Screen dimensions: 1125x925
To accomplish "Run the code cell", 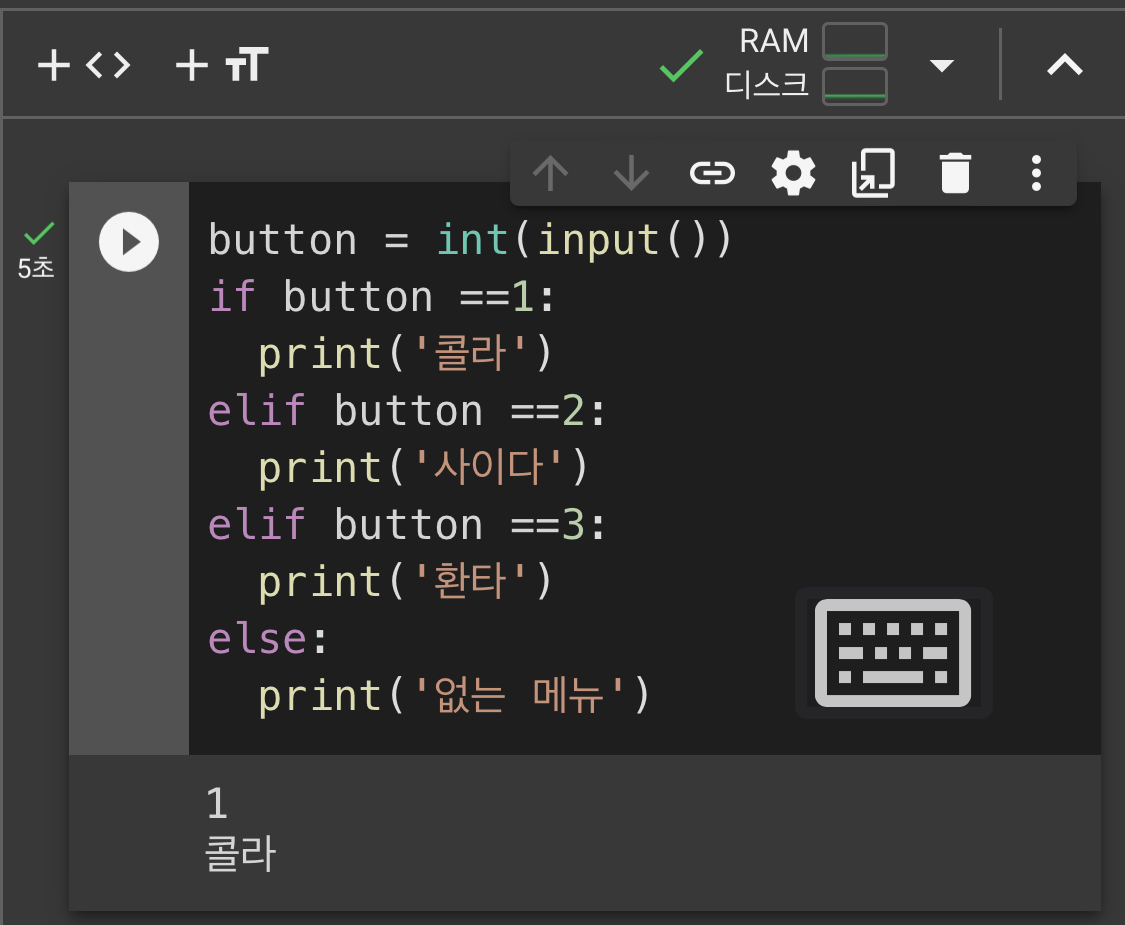I will click(x=129, y=242).
